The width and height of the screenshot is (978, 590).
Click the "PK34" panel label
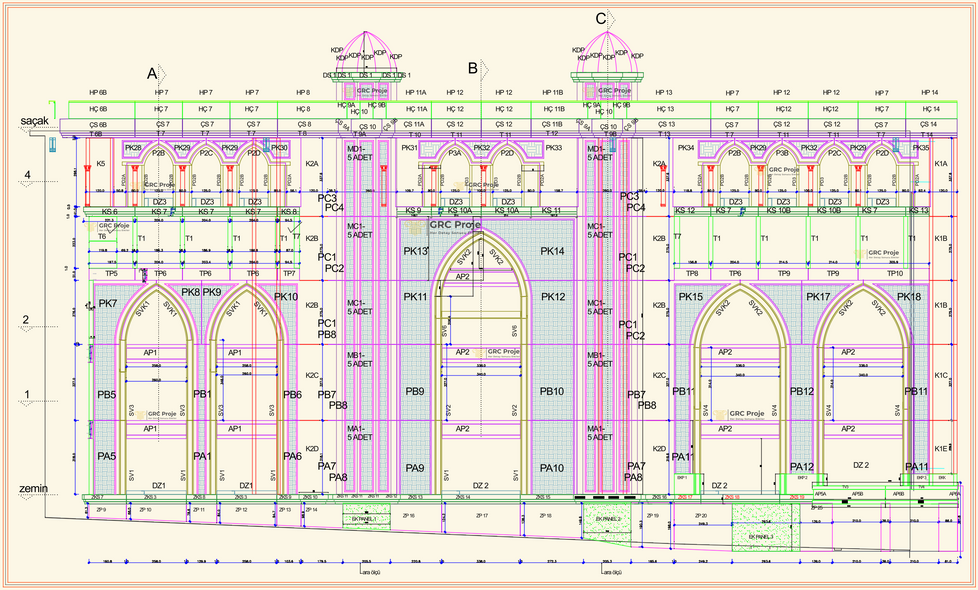(686, 148)
